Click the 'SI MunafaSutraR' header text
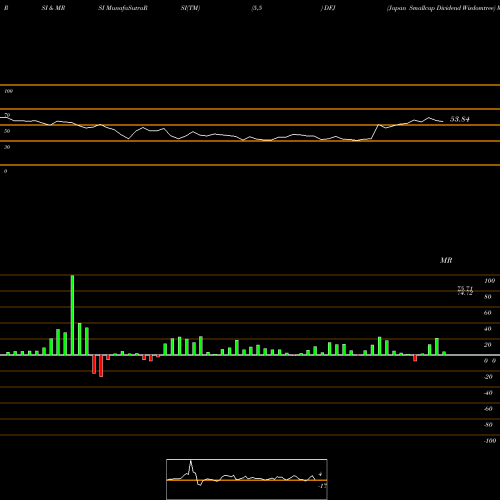500x500 pixels. click(123, 8)
